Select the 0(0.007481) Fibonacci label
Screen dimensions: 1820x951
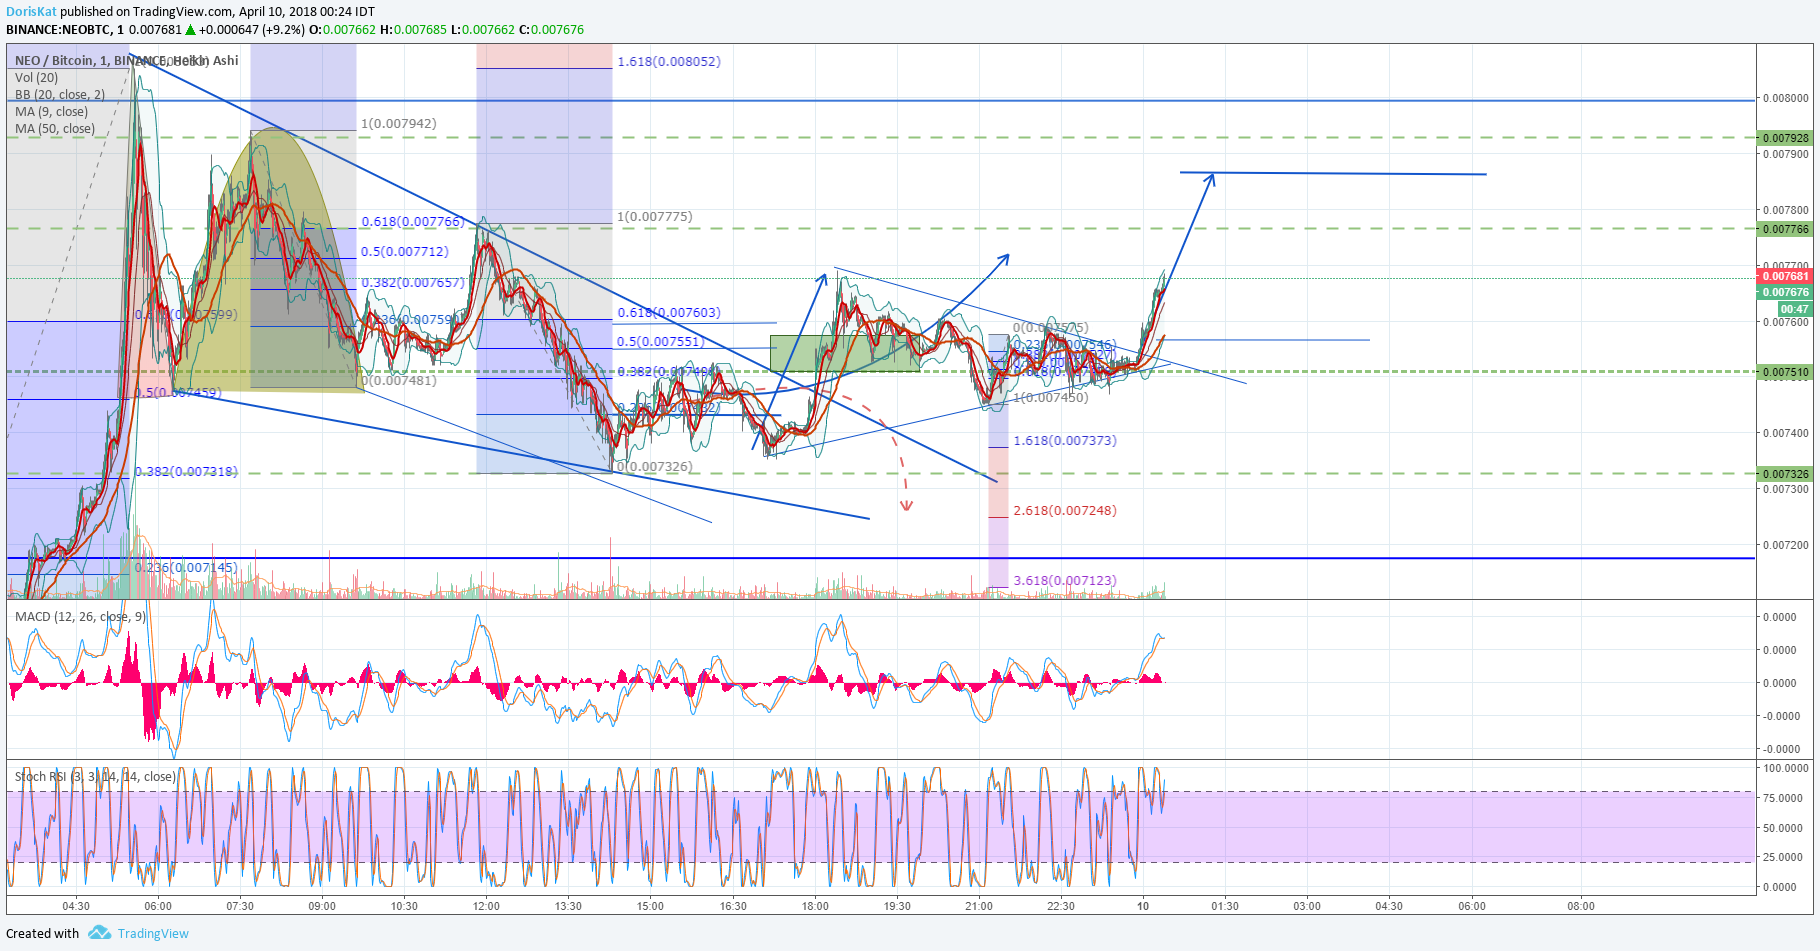(x=399, y=381)
